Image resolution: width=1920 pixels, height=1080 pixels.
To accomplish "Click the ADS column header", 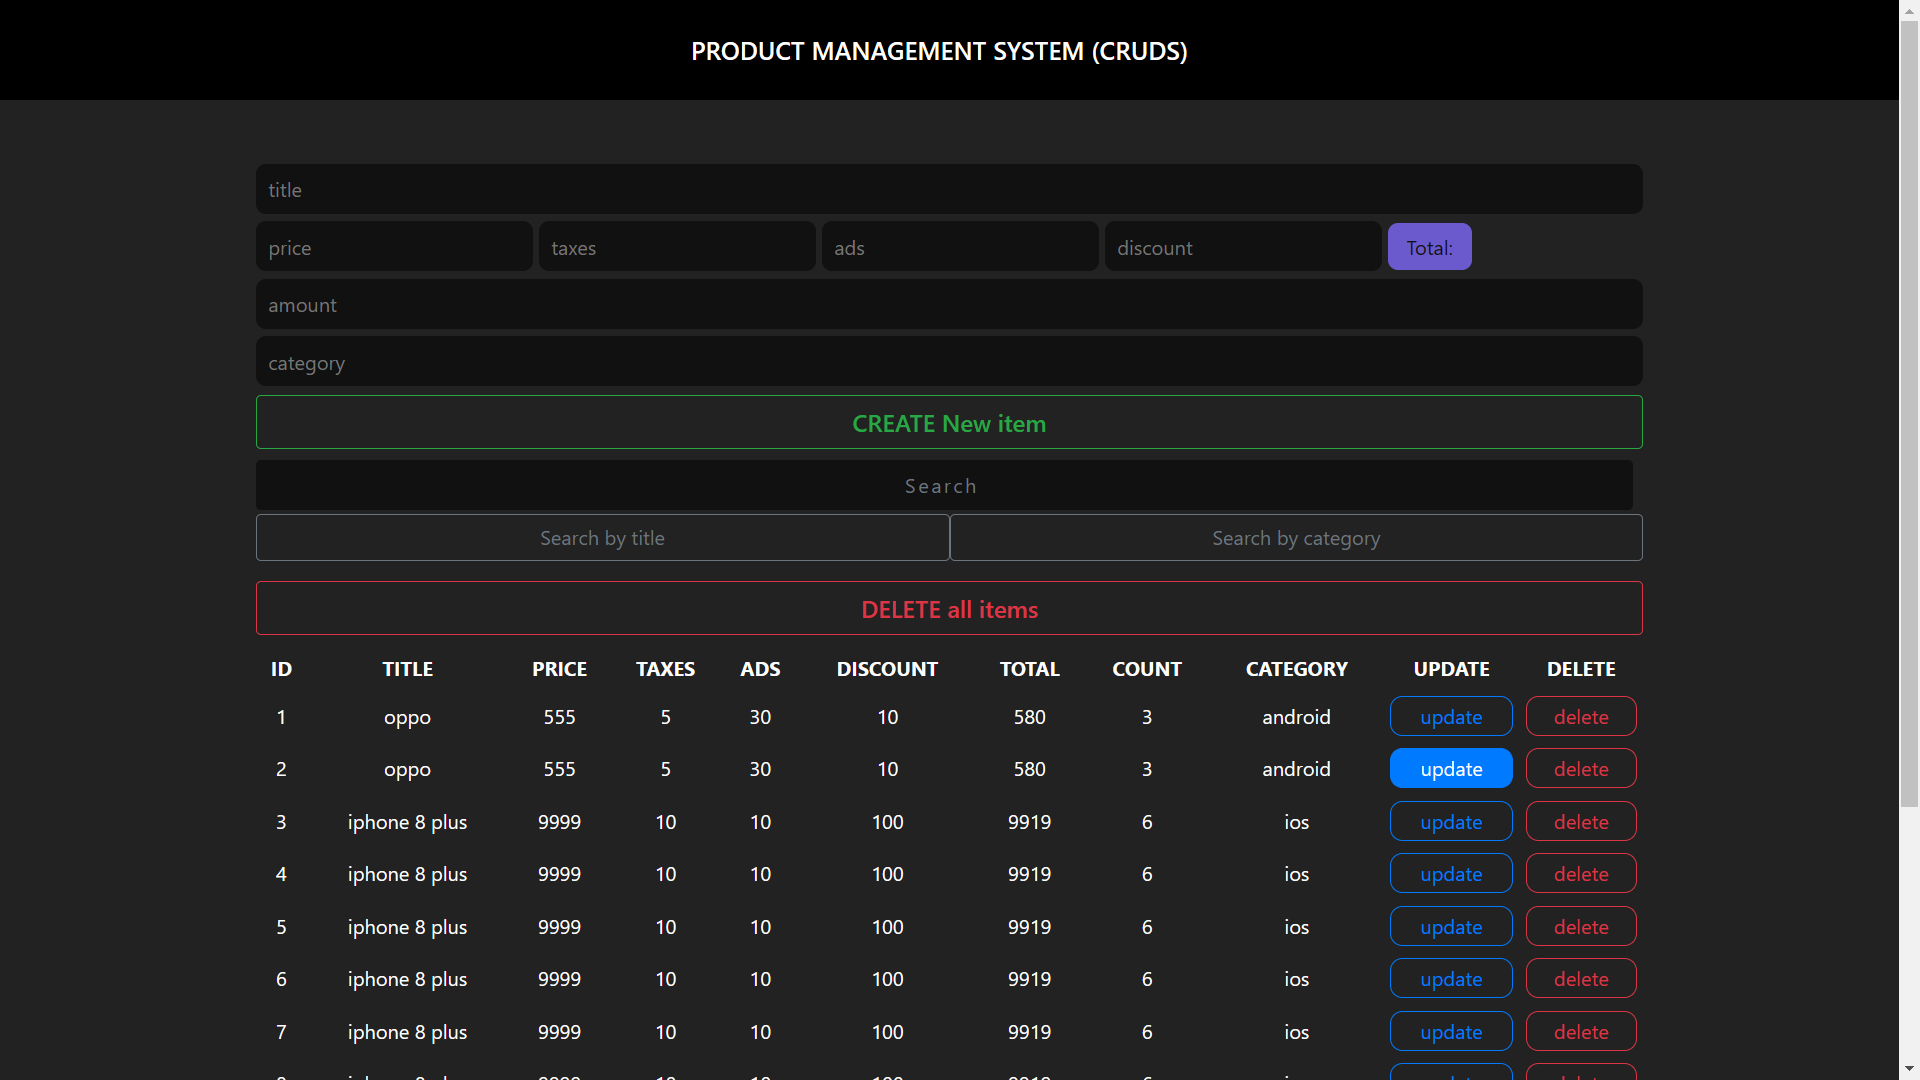I will [x=760, y=669].
